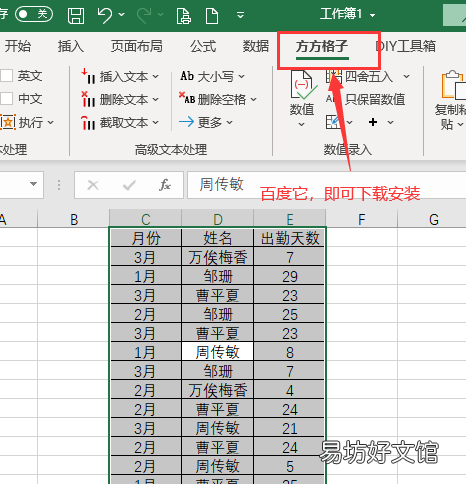Check the 中文 checkbox

point(6,99)
